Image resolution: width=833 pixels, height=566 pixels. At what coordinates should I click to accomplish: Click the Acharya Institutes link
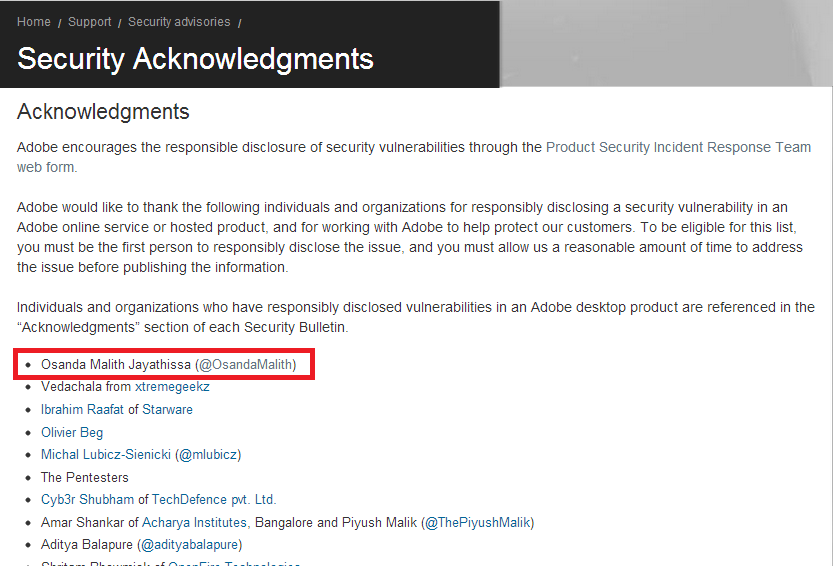pos(194,522)
